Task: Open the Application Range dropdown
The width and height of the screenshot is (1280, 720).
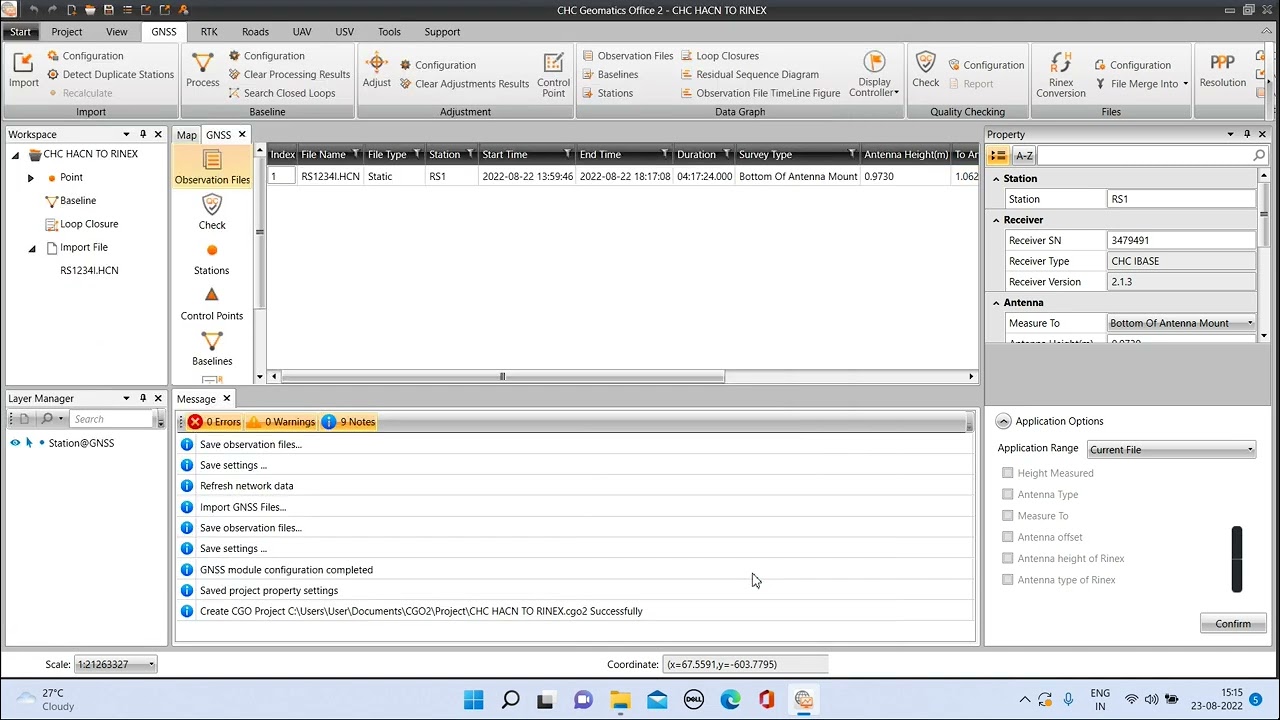Action: click(1170, 450)
